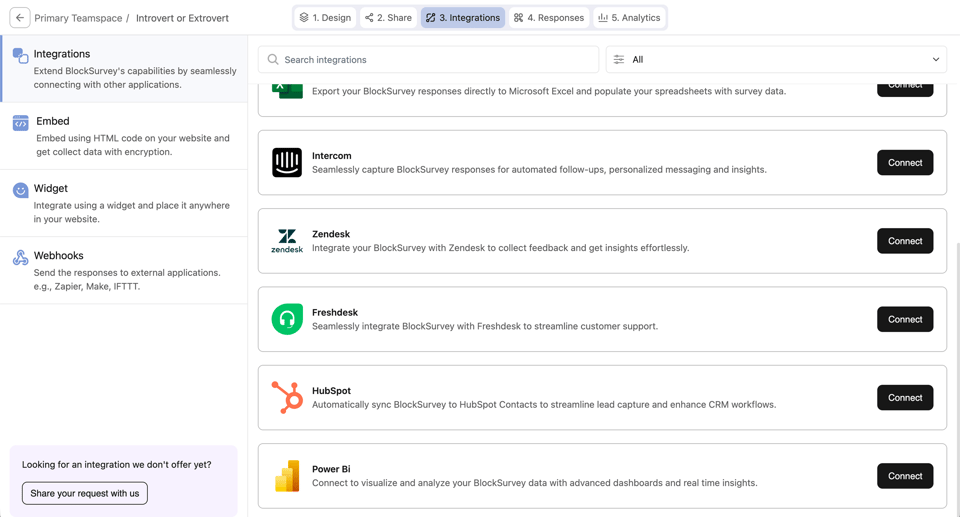This screenshot has width=960, height=517.
Task: Click the back arrow button
Action: point(20,18)
